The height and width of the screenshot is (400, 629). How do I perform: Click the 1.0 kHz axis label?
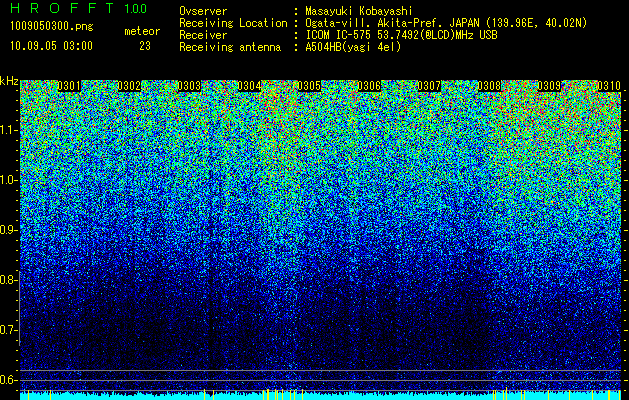pos(8,180)
